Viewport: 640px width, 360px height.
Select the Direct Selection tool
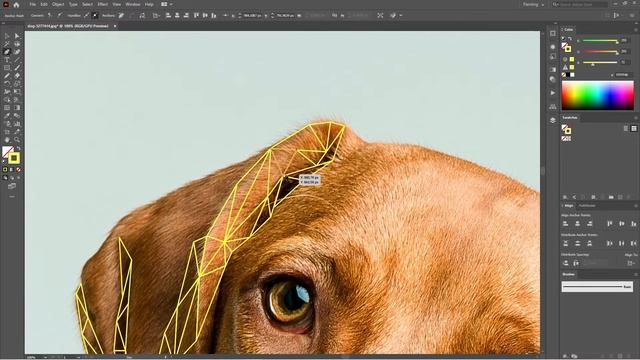coord(17,36)
